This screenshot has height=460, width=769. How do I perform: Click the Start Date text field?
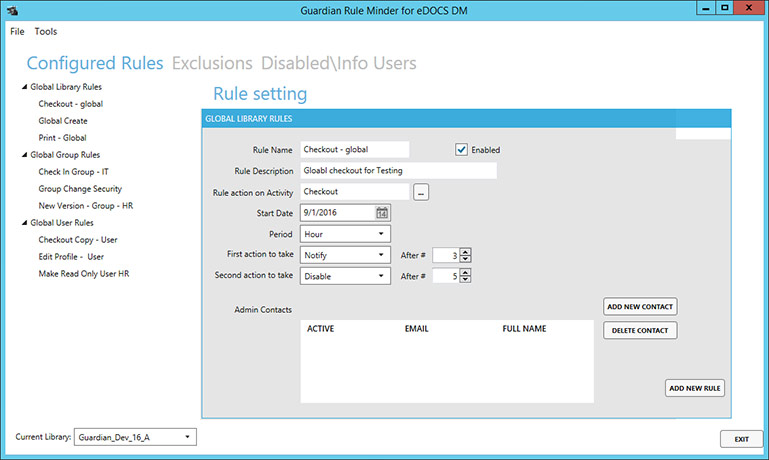337,213
